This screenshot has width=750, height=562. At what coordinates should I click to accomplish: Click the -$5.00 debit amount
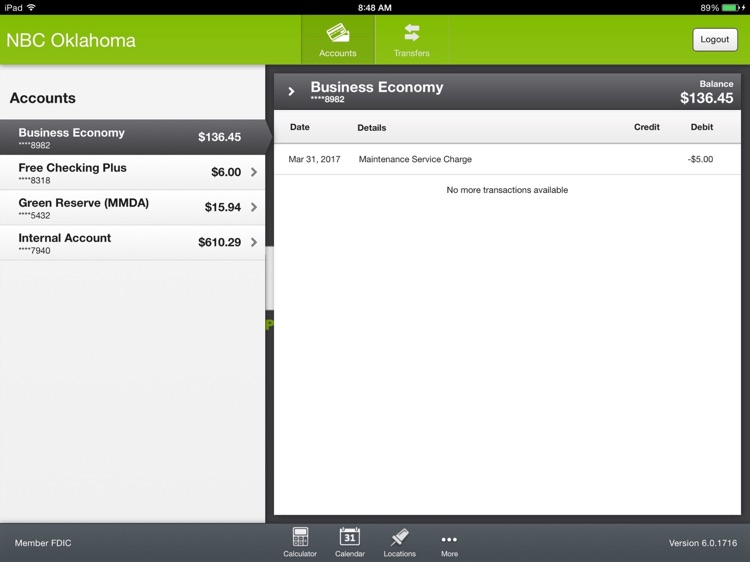click(700, 159)
